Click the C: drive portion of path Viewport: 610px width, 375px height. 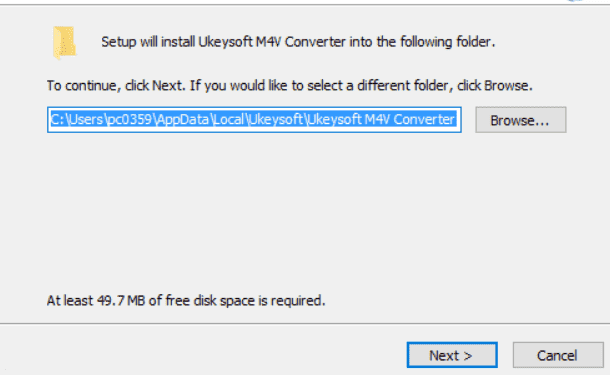point(58,119)
